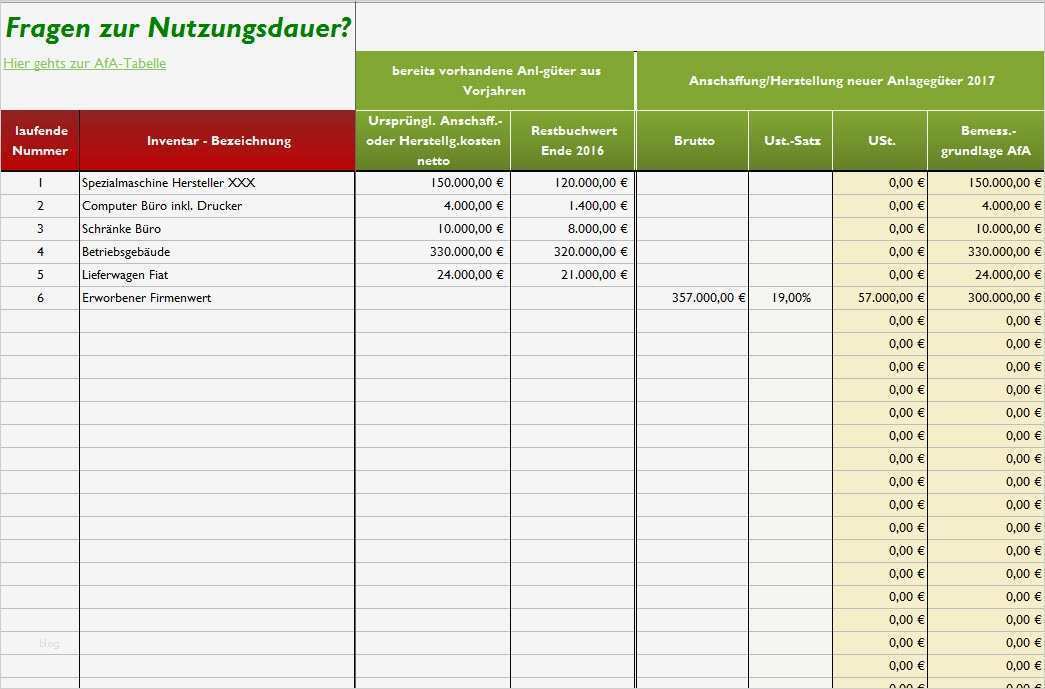Select the 'Bemess.-grundlage AfA' header

pyautogui.click(x=986, y=141)
